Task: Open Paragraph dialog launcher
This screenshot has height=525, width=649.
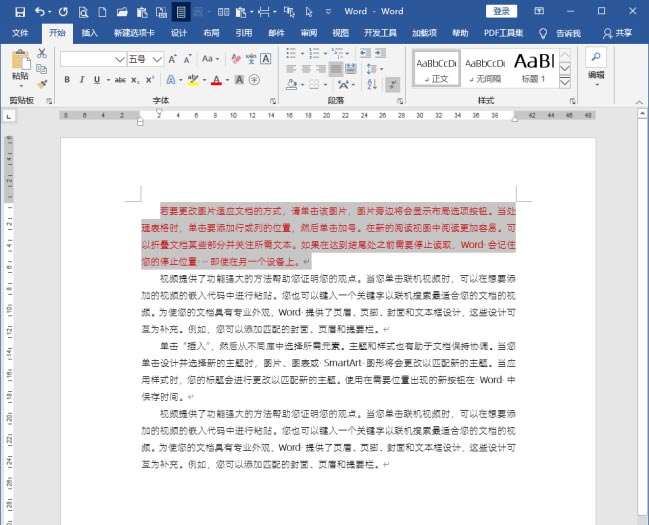Action: [x=400, y=101]
